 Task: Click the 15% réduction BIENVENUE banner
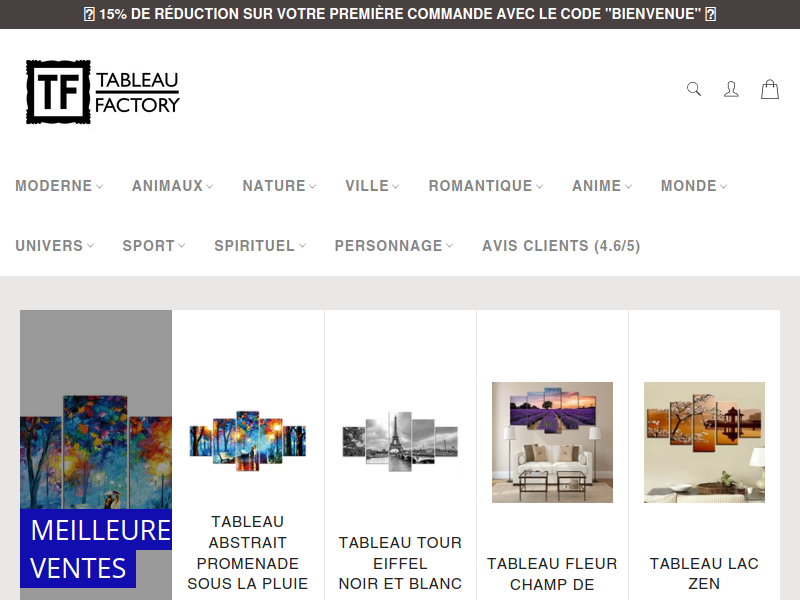pyautogui.click(x=400, y=14)
